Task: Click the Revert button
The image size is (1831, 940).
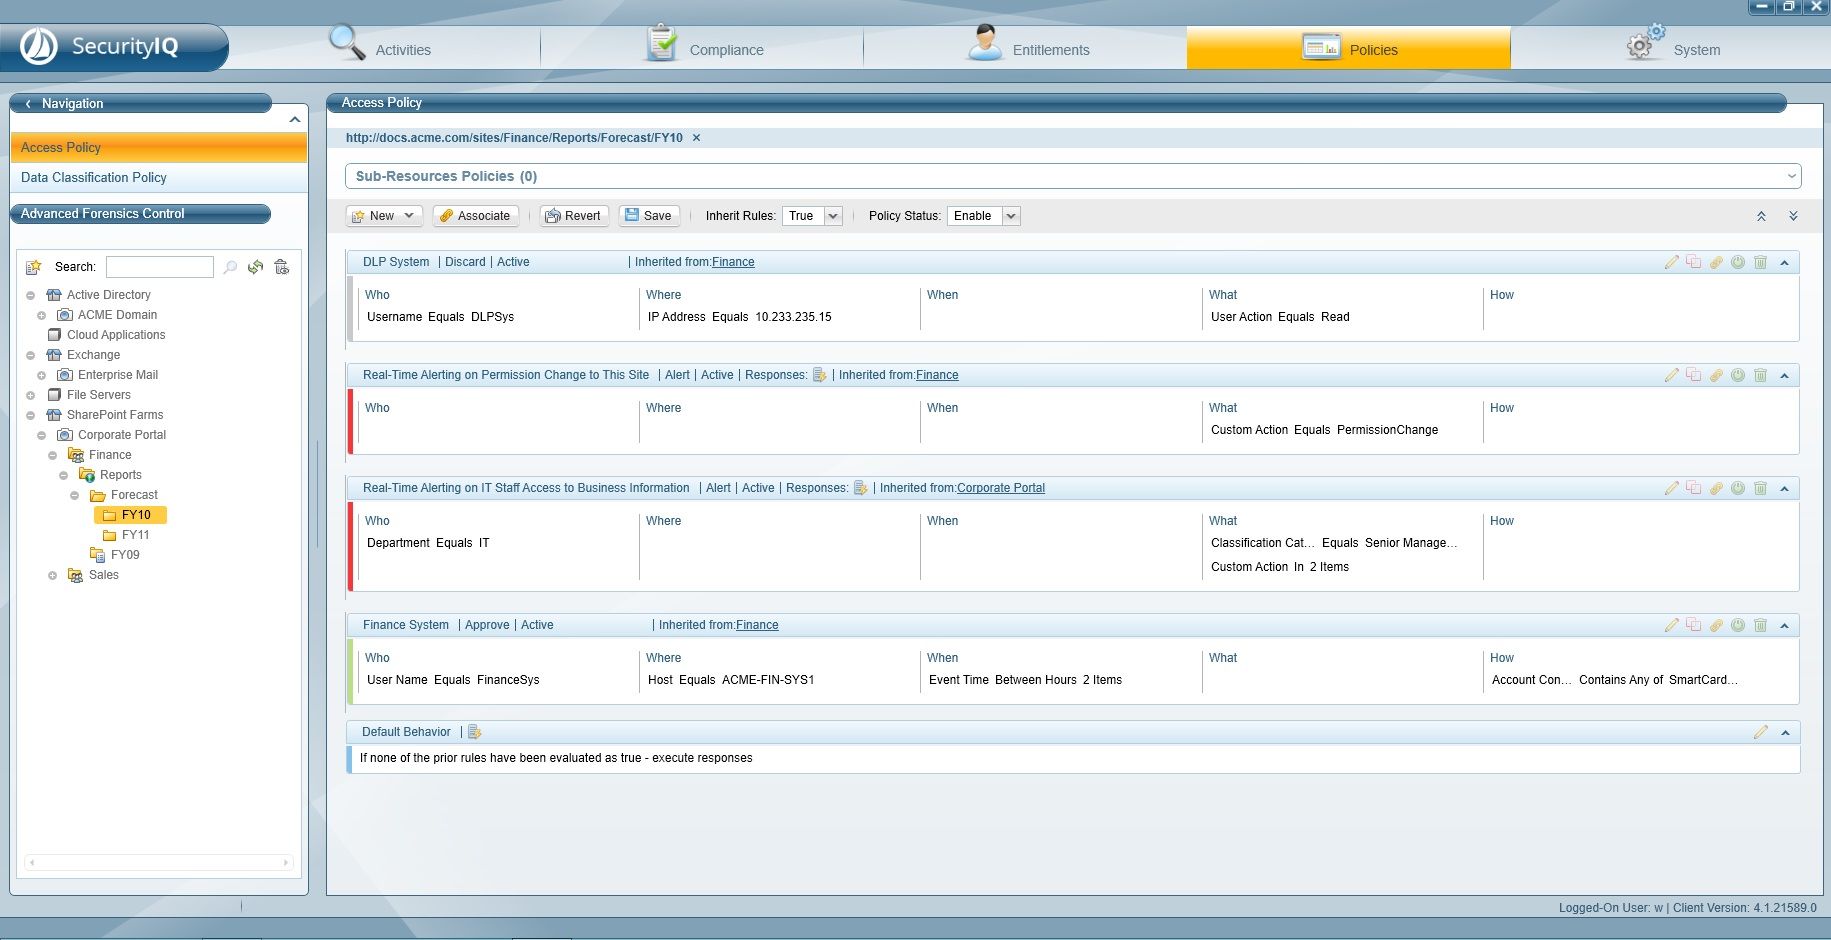Action: pyautogui.click(x=574, y=216)
